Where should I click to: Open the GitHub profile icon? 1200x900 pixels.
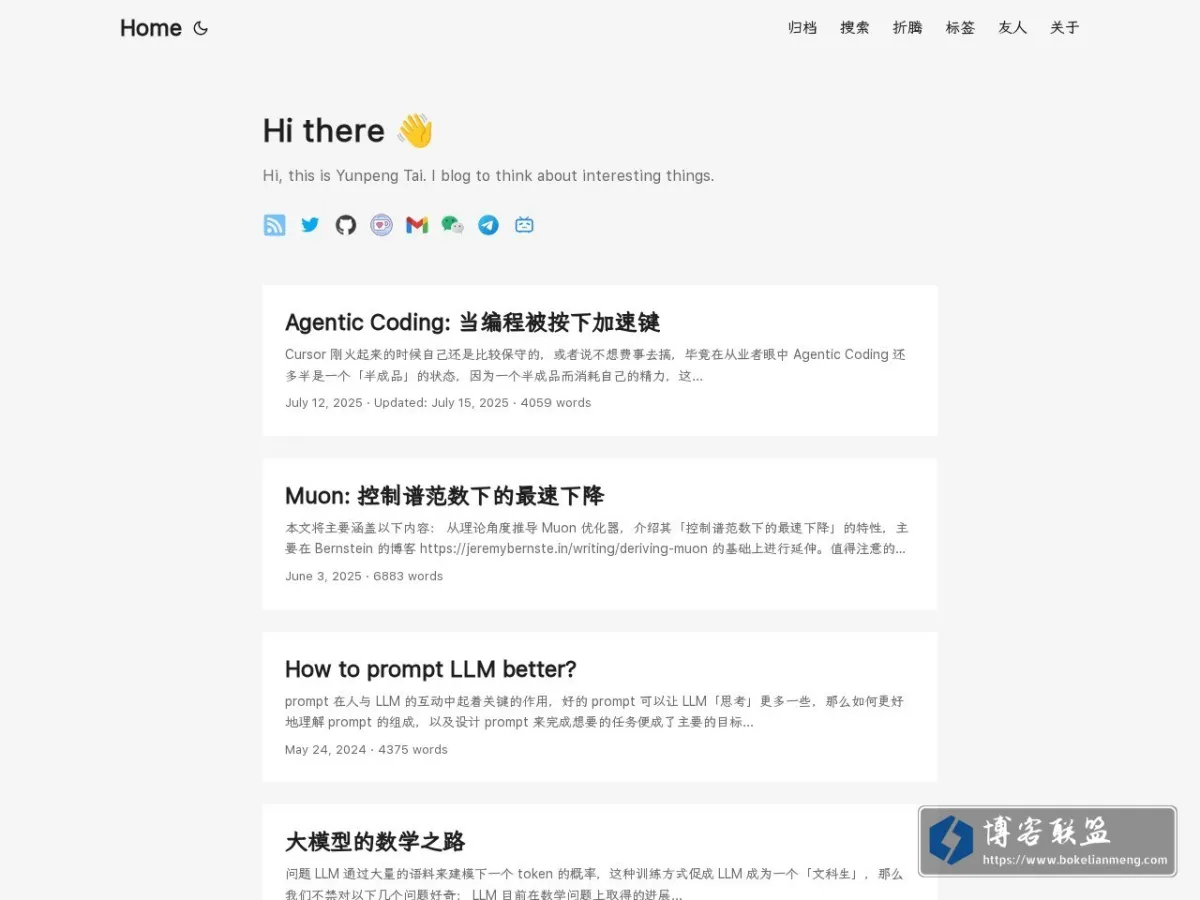tap(346, 225)
